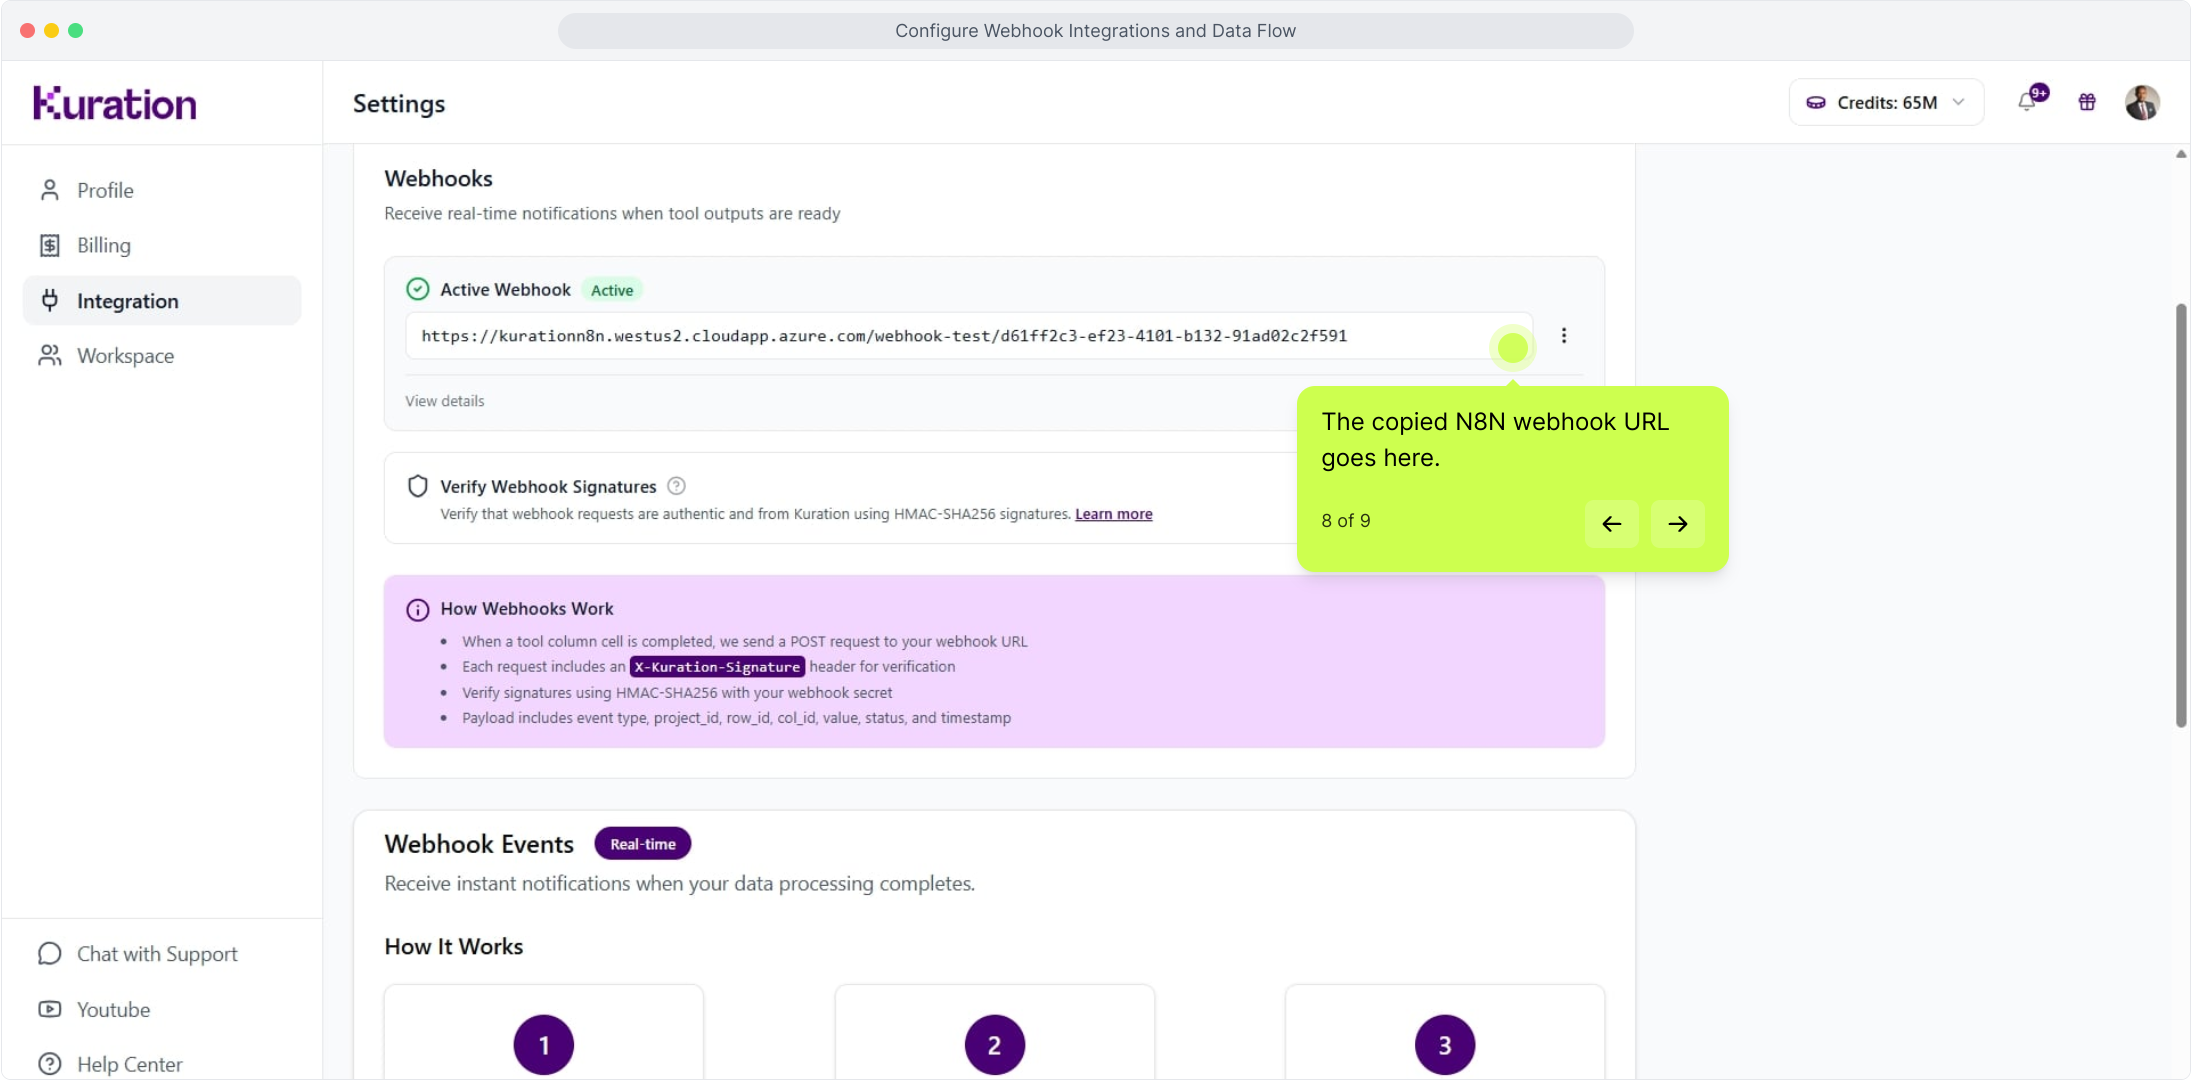Image resolution: width=2192 pixels, height=1080 pixels.
Task: Click the gift rewards icon
Action: point(2087,102)
